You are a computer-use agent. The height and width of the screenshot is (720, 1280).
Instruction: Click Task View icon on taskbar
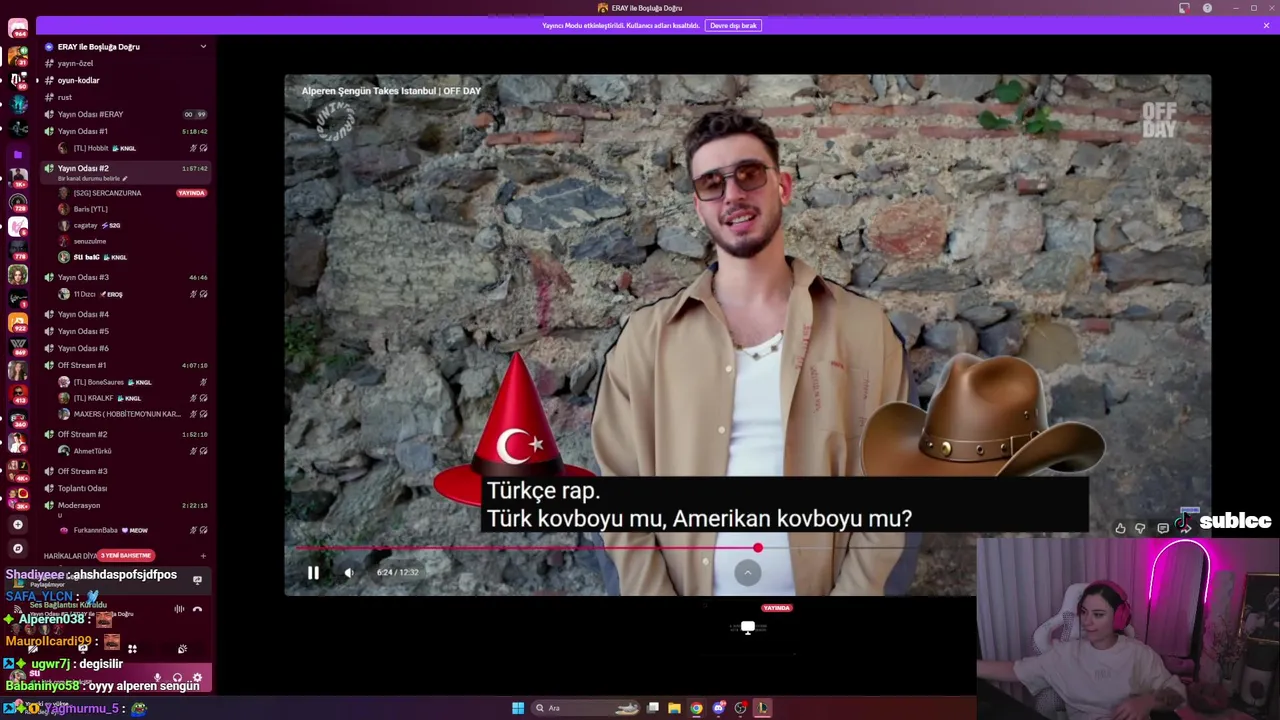click(652, 708)
